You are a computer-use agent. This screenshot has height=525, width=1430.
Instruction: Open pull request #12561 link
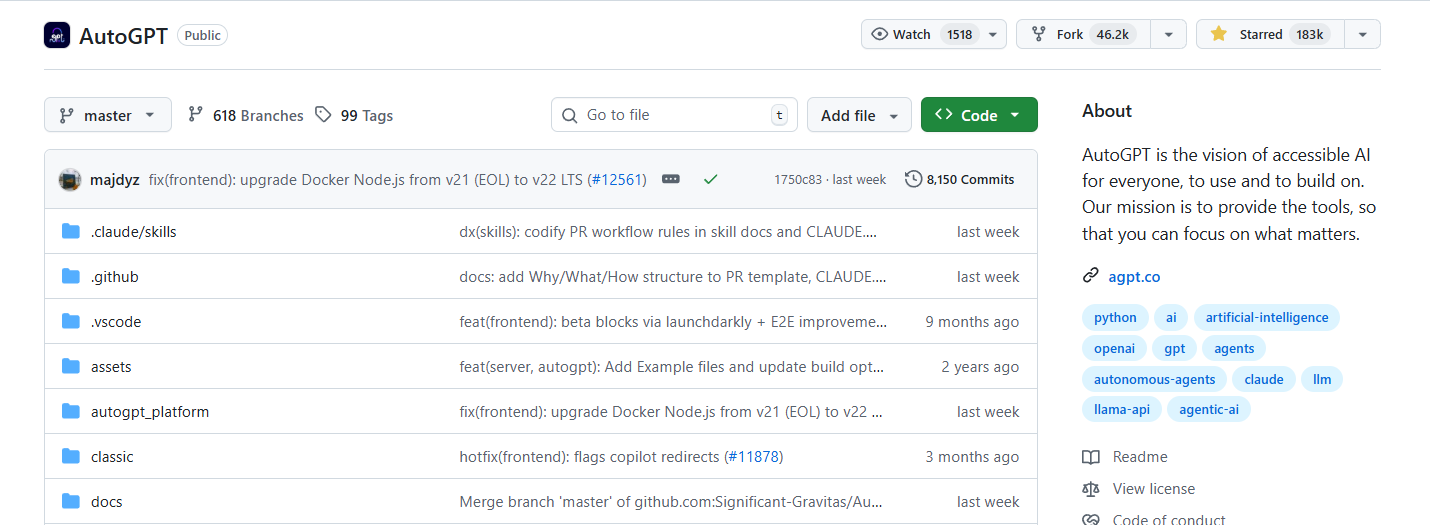click(x=617, y=180)
